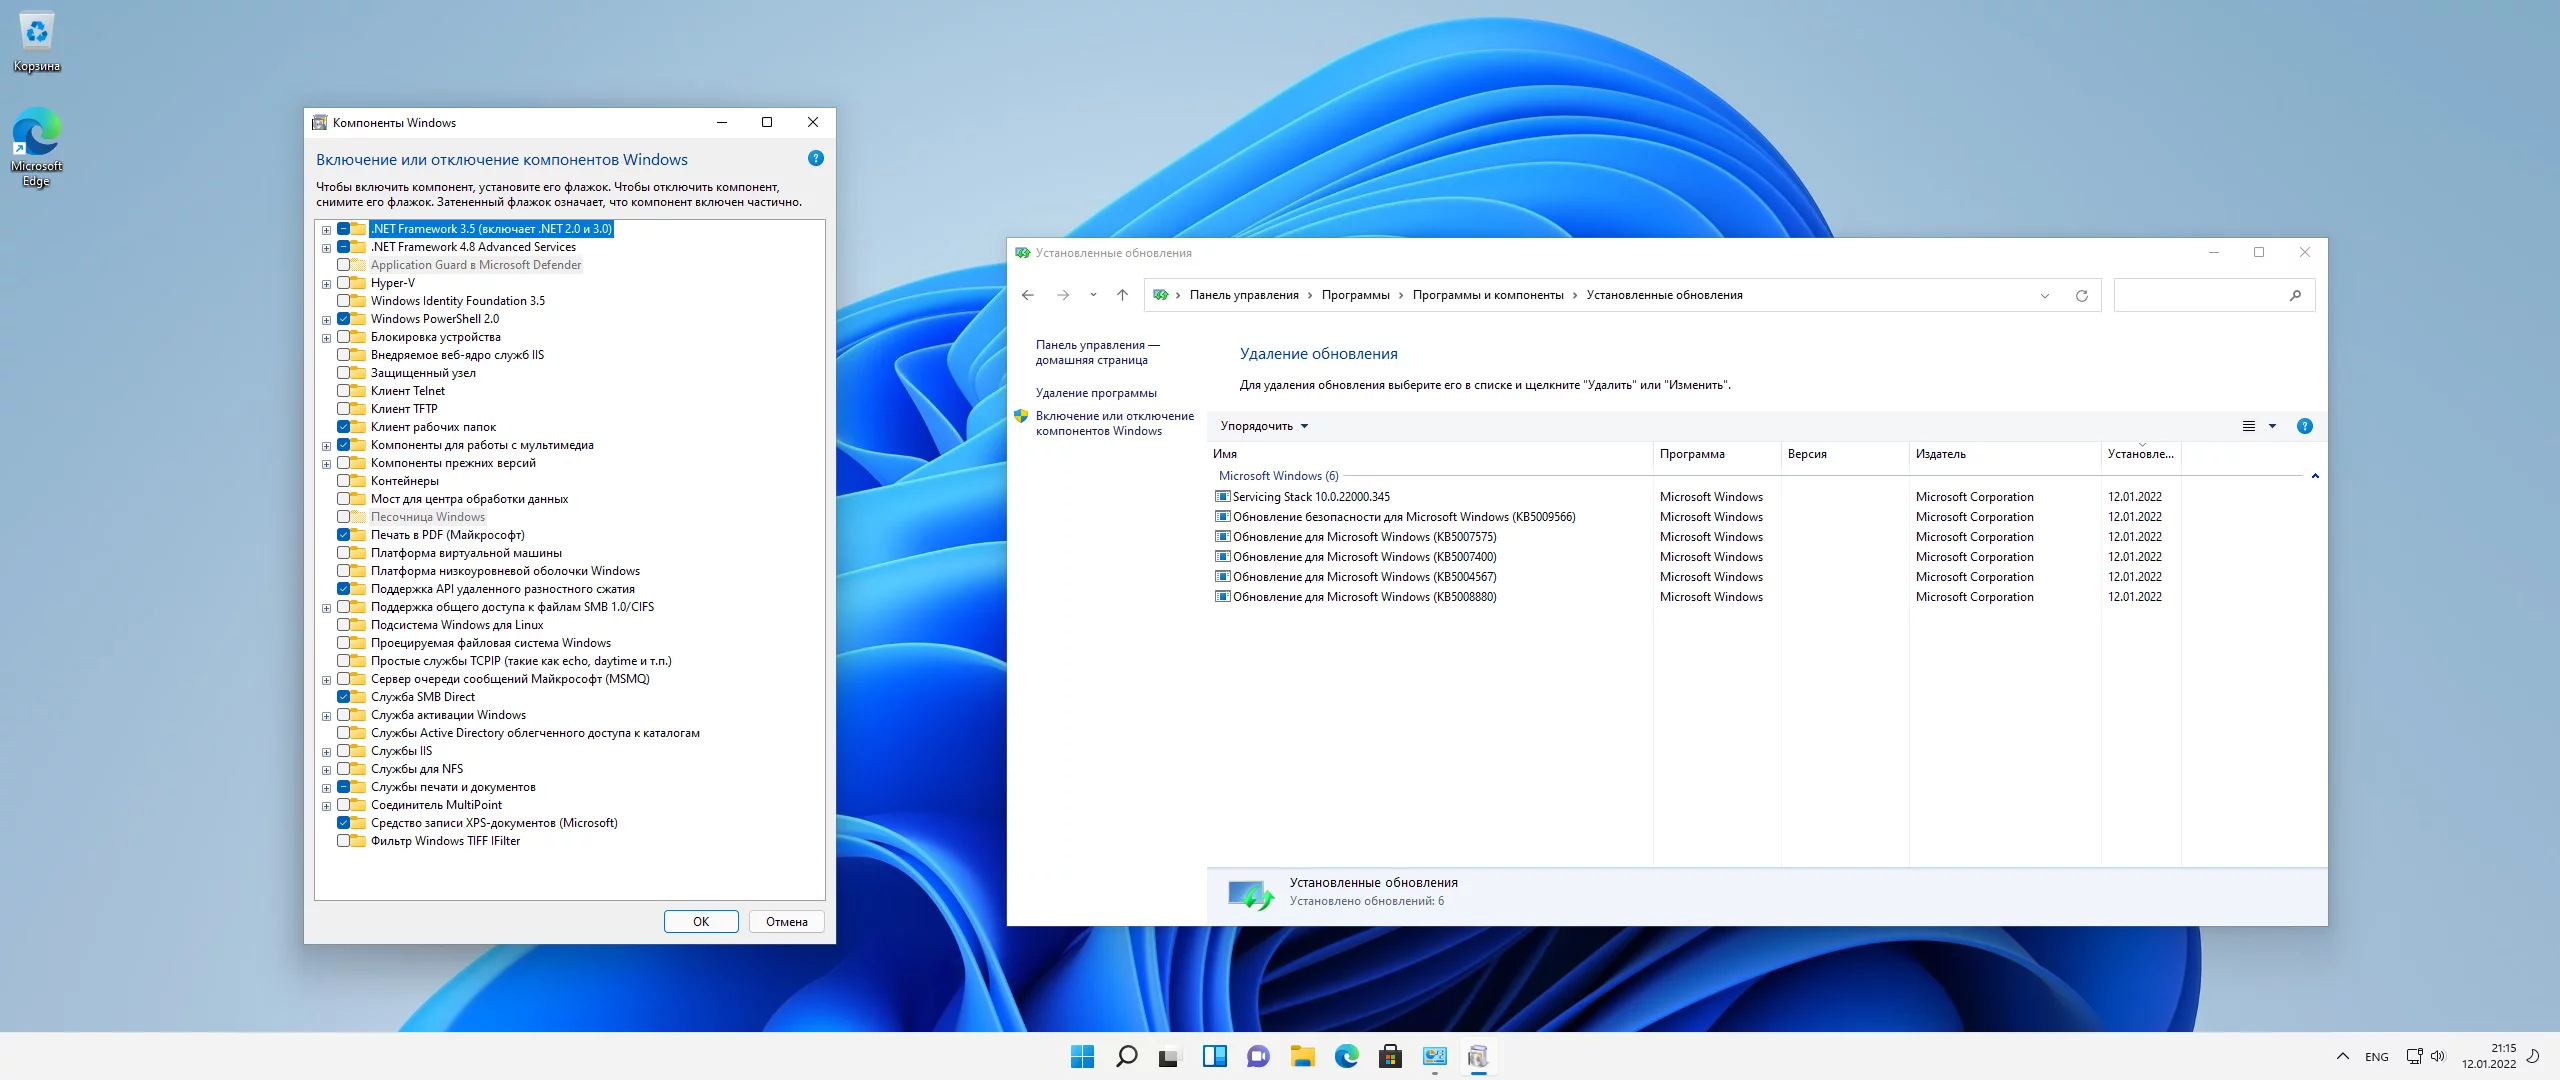Open the Упорядочить dropdown menu

1264,427
